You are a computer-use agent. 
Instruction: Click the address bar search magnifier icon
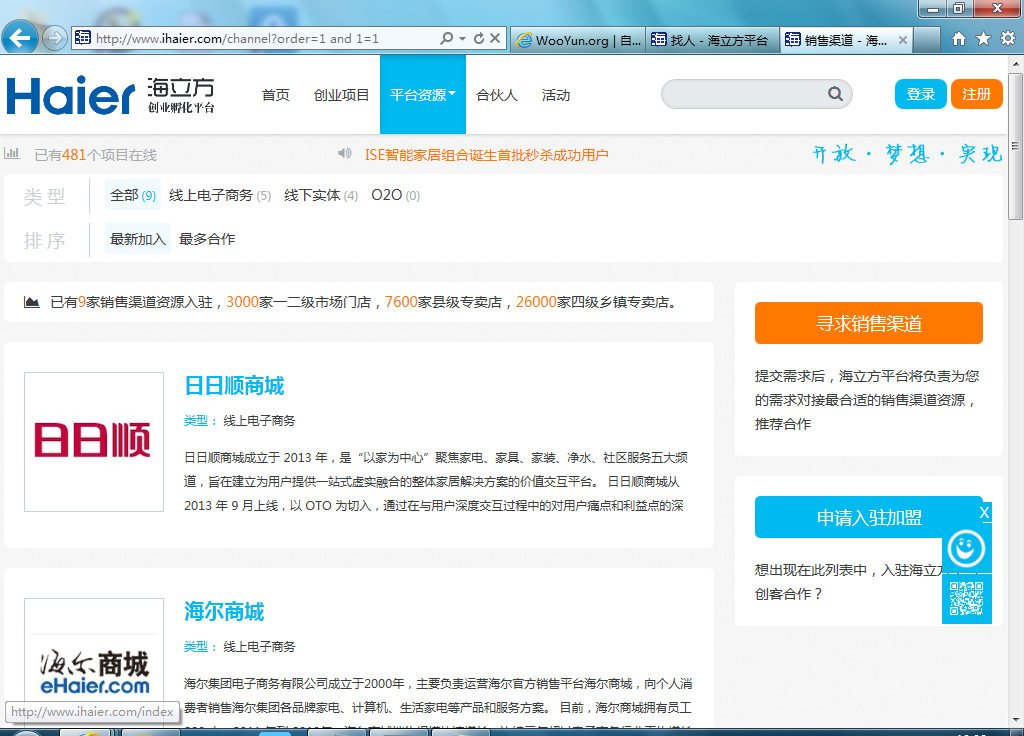(x=447, y=39)
